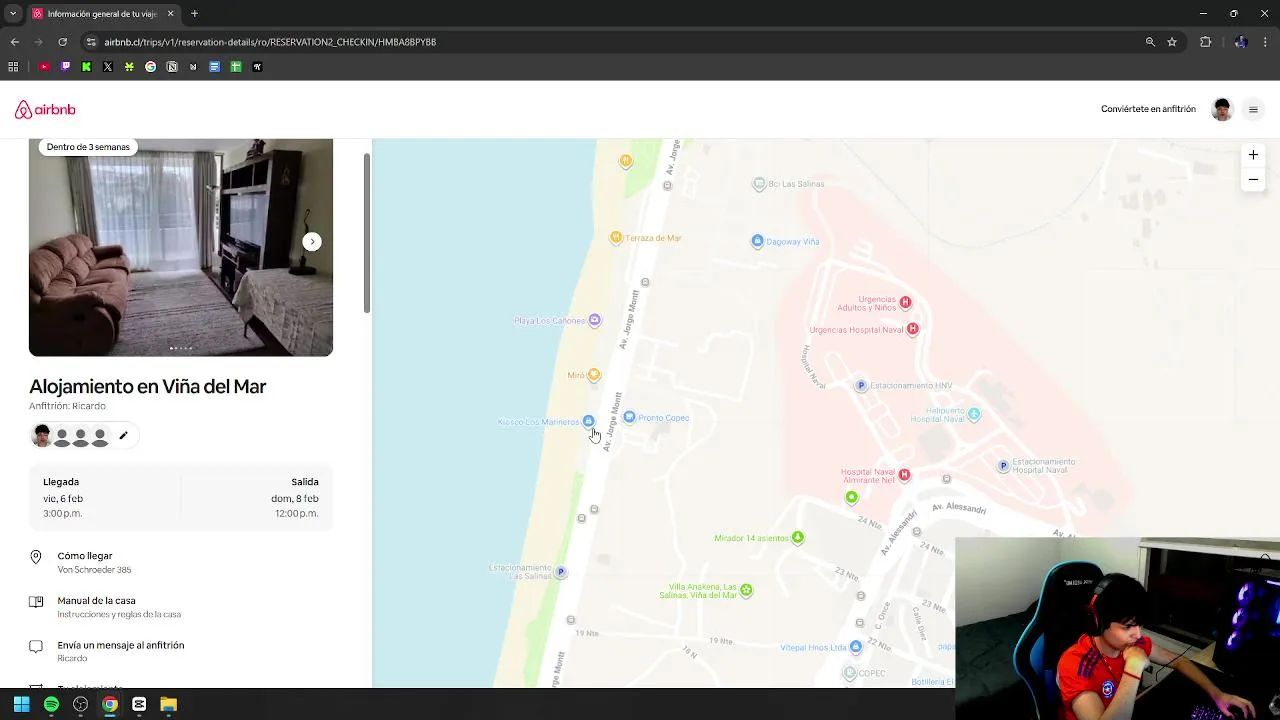The height and width of the screenshot is (720, 1280).
Task: Open OBS Studio from the taskbar
Action: (x=80, y=704)
